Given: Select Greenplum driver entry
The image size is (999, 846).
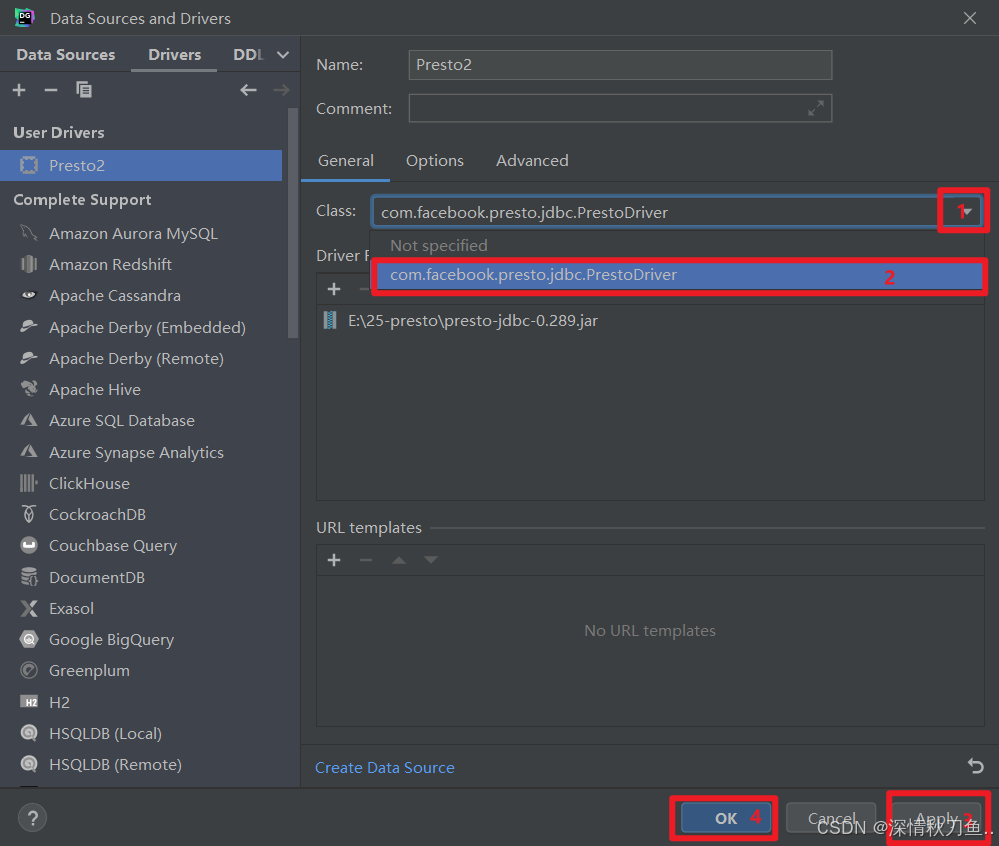Looking at the screenshot, I should pyautogui.click(x=141, y=671).
